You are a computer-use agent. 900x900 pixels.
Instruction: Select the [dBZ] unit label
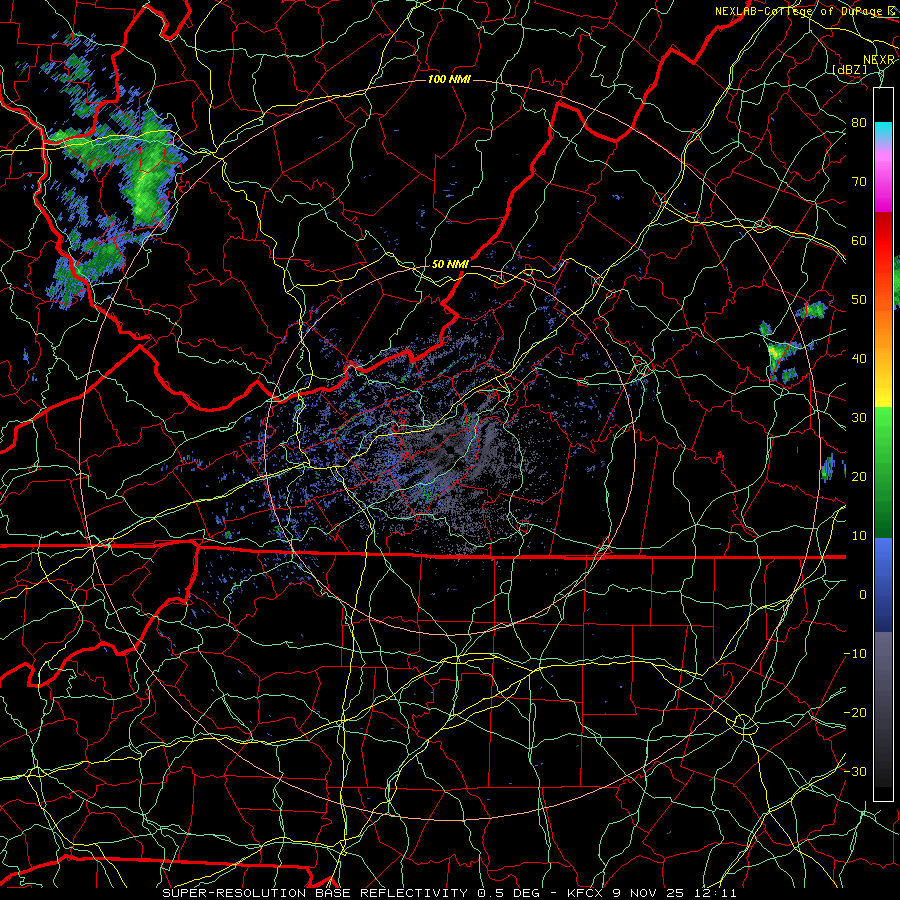[850, 69]
